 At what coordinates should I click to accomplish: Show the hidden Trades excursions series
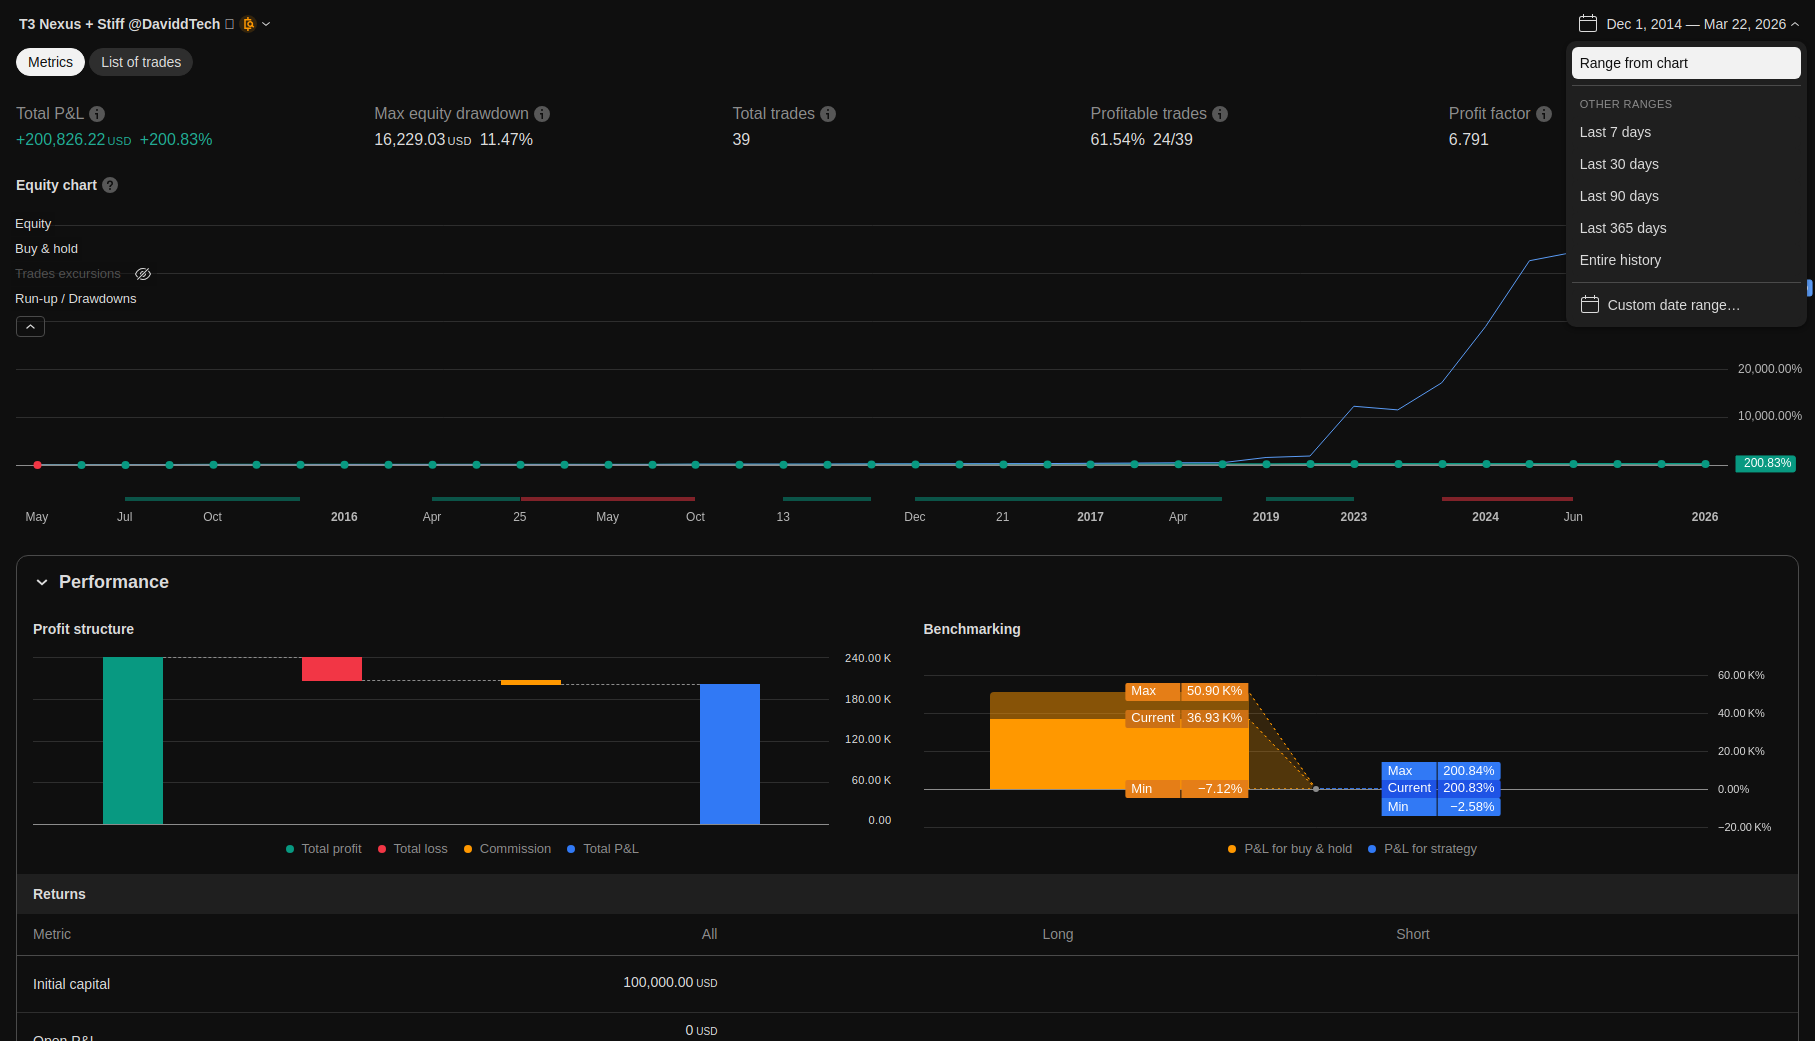pos(143,274)
